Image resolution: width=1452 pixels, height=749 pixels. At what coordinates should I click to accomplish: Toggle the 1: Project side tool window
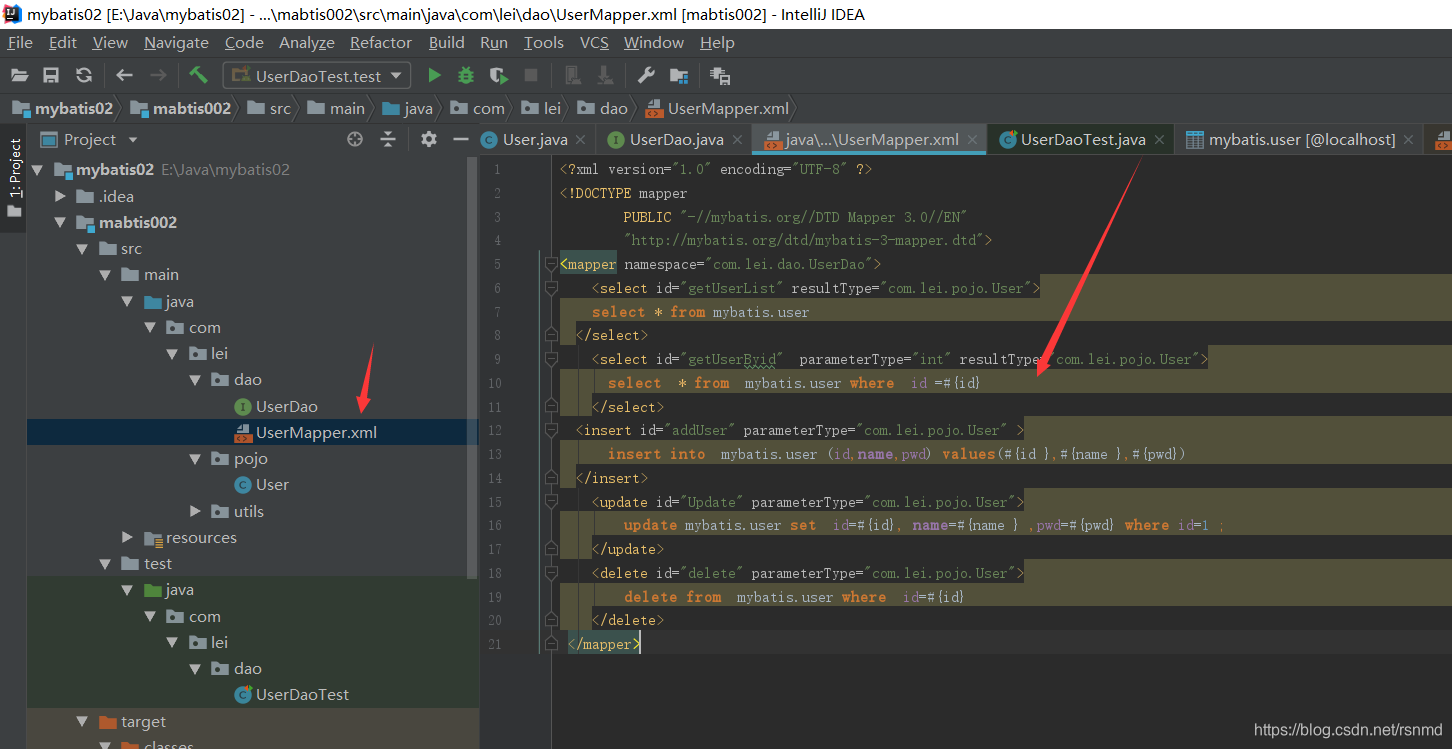point(14,178)
